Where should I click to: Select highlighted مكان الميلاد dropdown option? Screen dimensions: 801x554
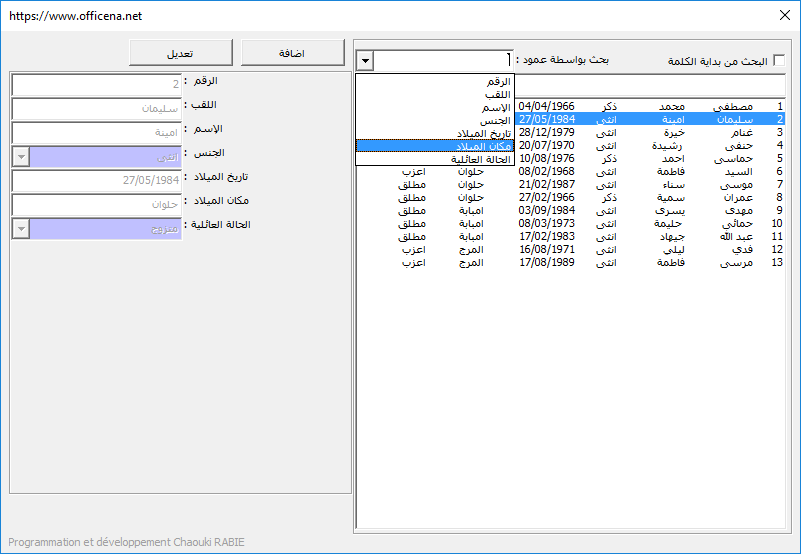coord(435,146)
